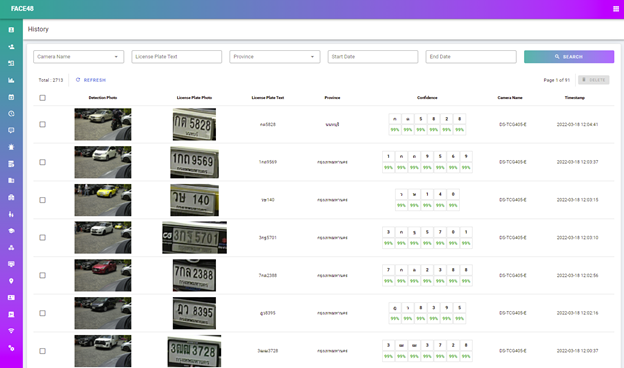Click the Timestamp column header
Viewport: 624px width, 368px height.
point(575,97)
